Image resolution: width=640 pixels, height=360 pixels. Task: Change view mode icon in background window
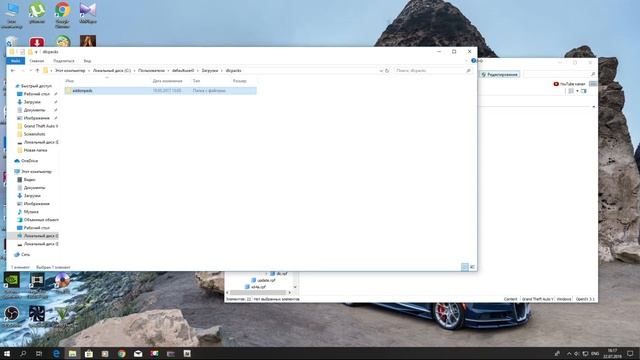tap(571, 91)
